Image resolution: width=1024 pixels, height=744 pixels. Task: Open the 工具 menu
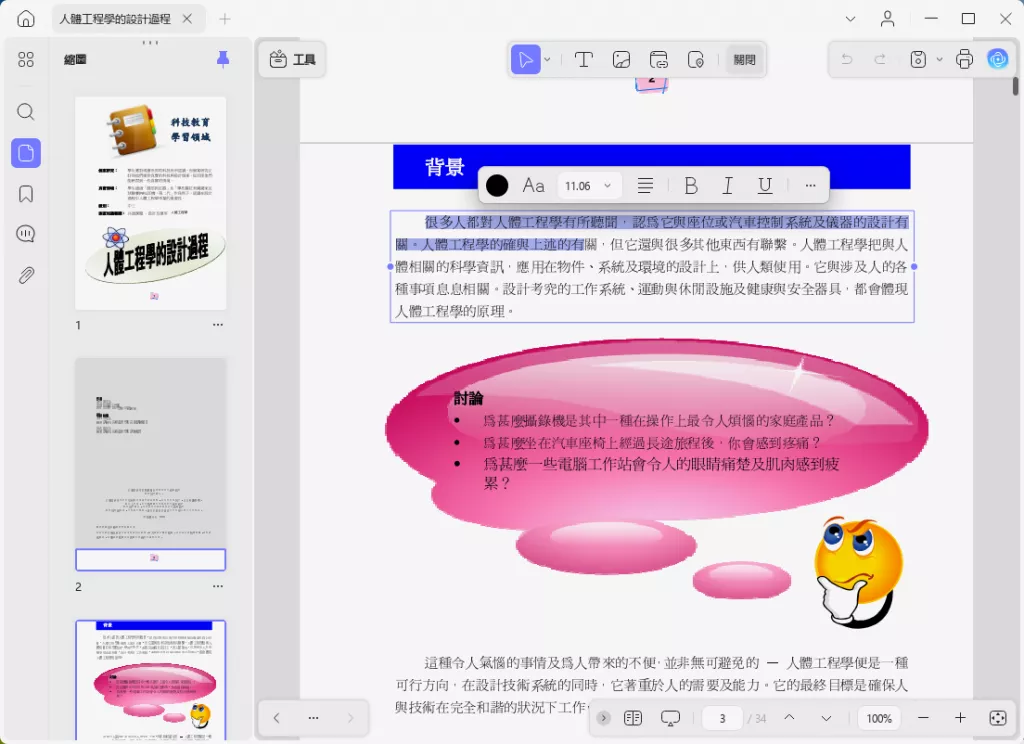(292, 59)
